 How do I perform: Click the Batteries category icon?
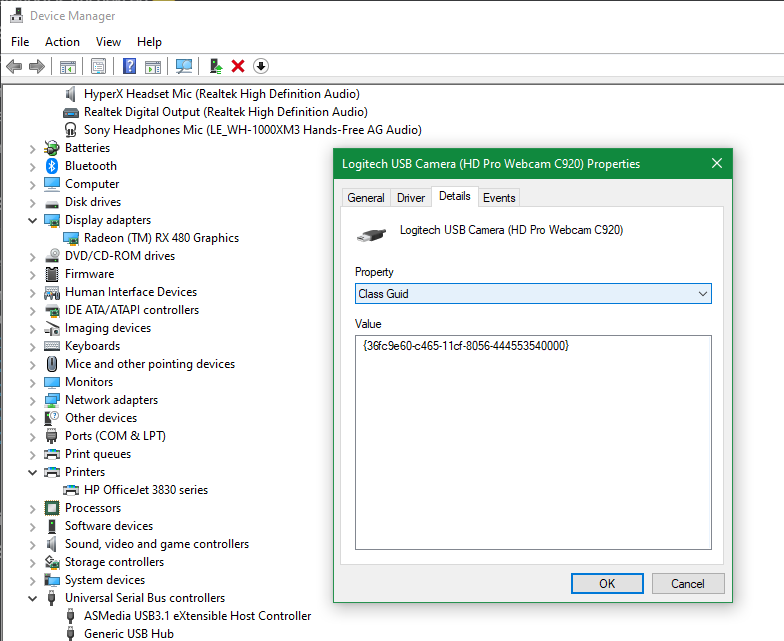52,148
